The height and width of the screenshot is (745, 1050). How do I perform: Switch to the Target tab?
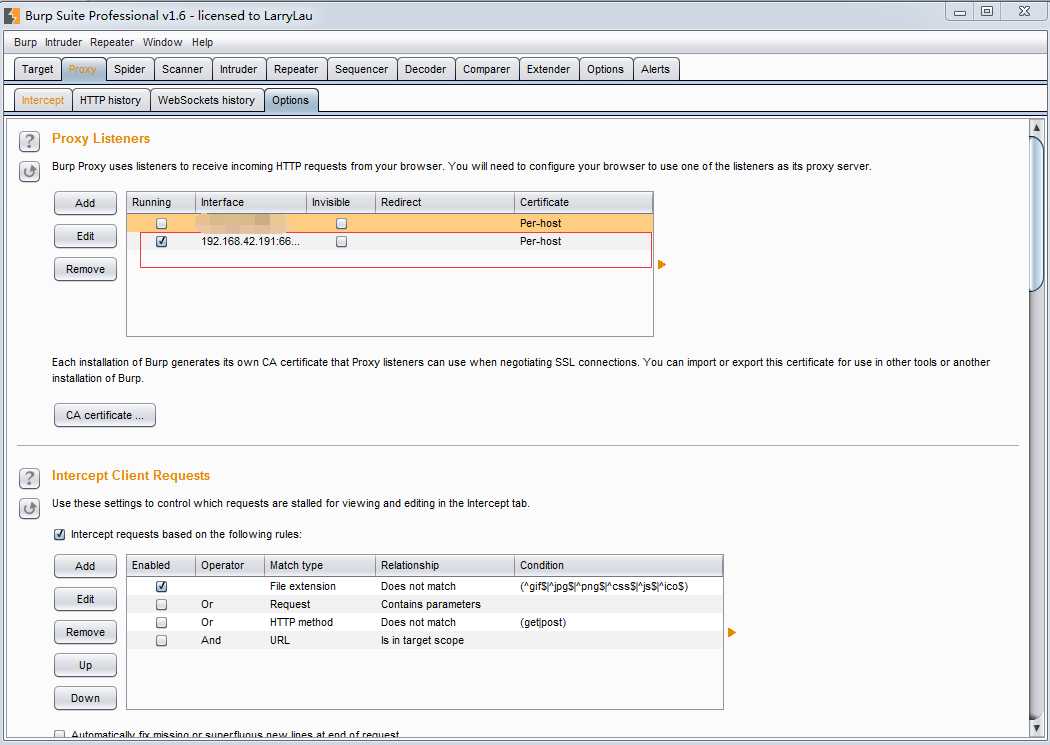38,69
